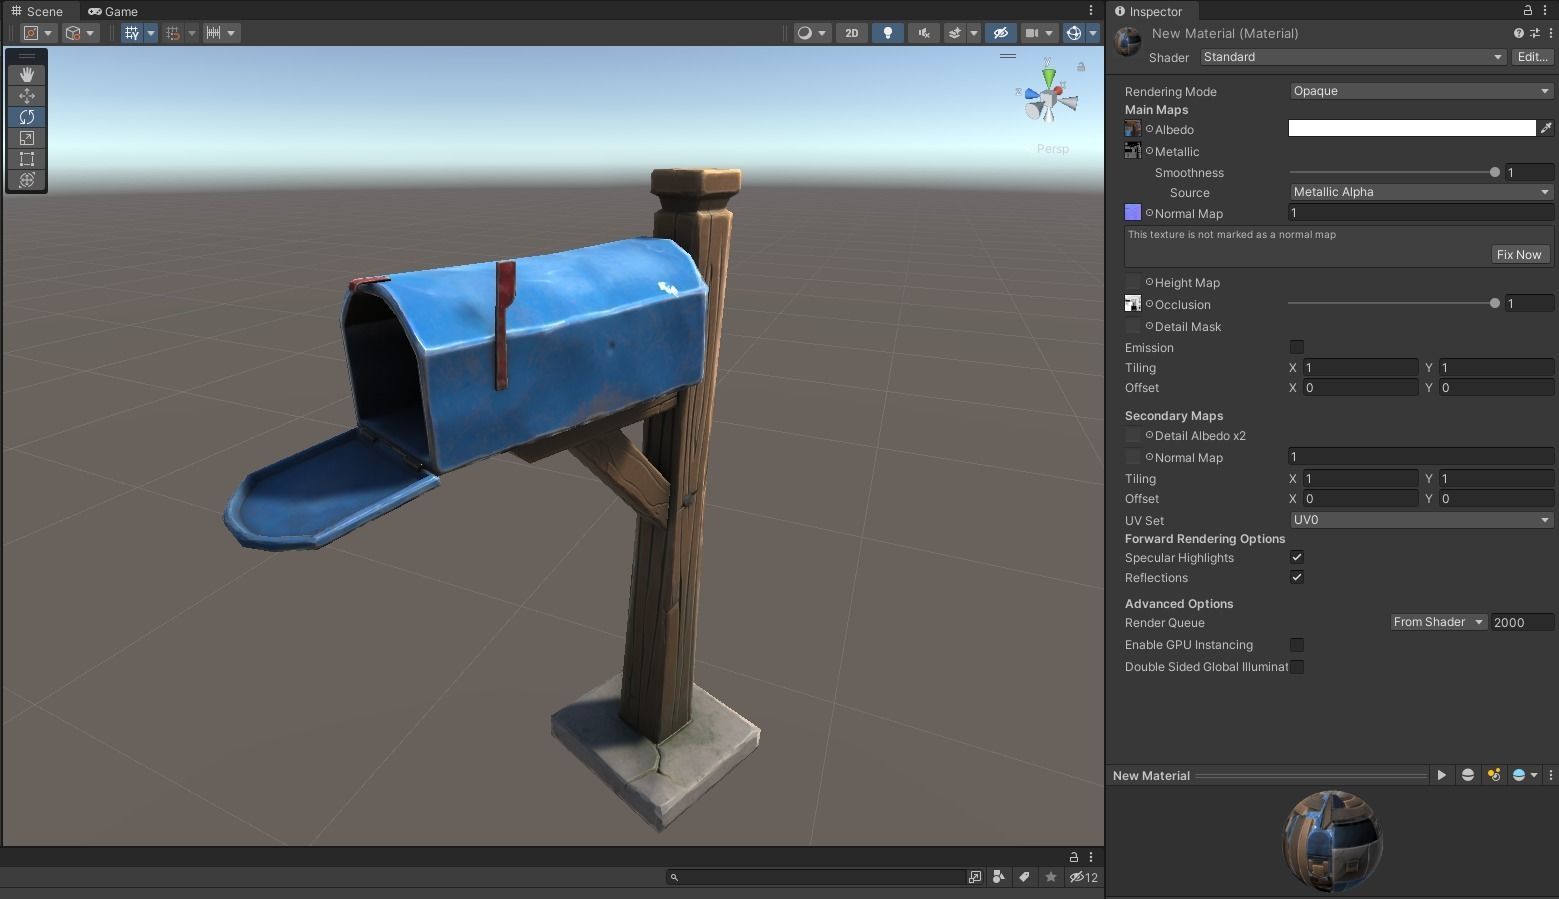The height and width of the screenshot is (899, 1559).
Task: Select the Scale tool
Action: pyautogui.click(x=27, y=138)
